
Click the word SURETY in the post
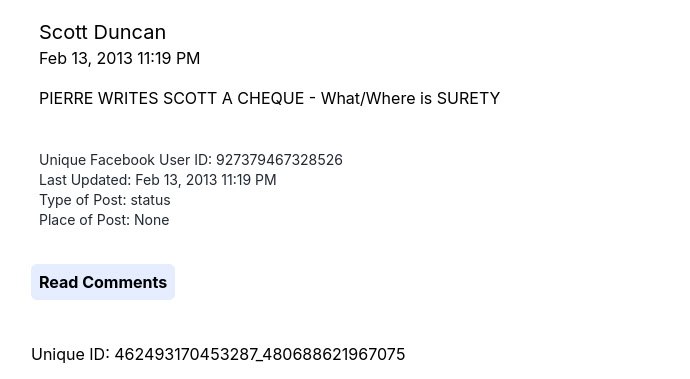point(468,98)
